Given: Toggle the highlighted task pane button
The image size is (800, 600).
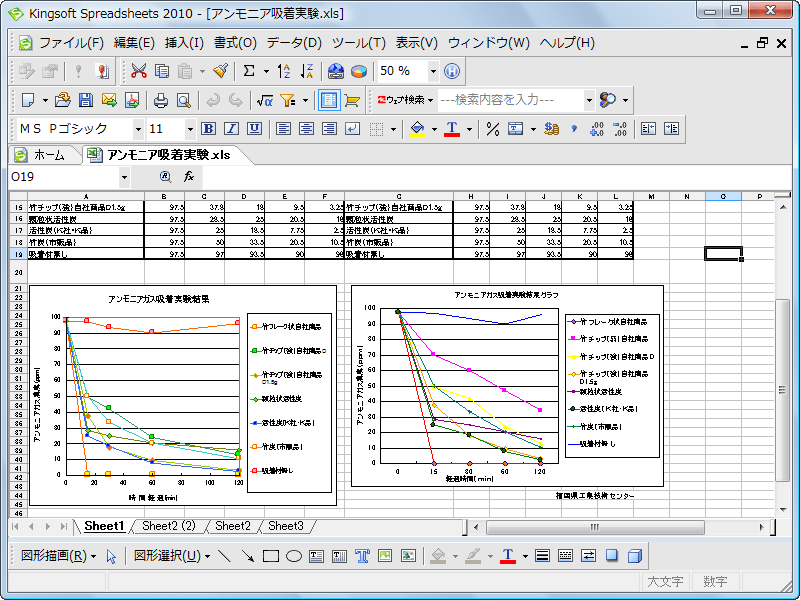Looking at the screenshot, I should point(329,100).
